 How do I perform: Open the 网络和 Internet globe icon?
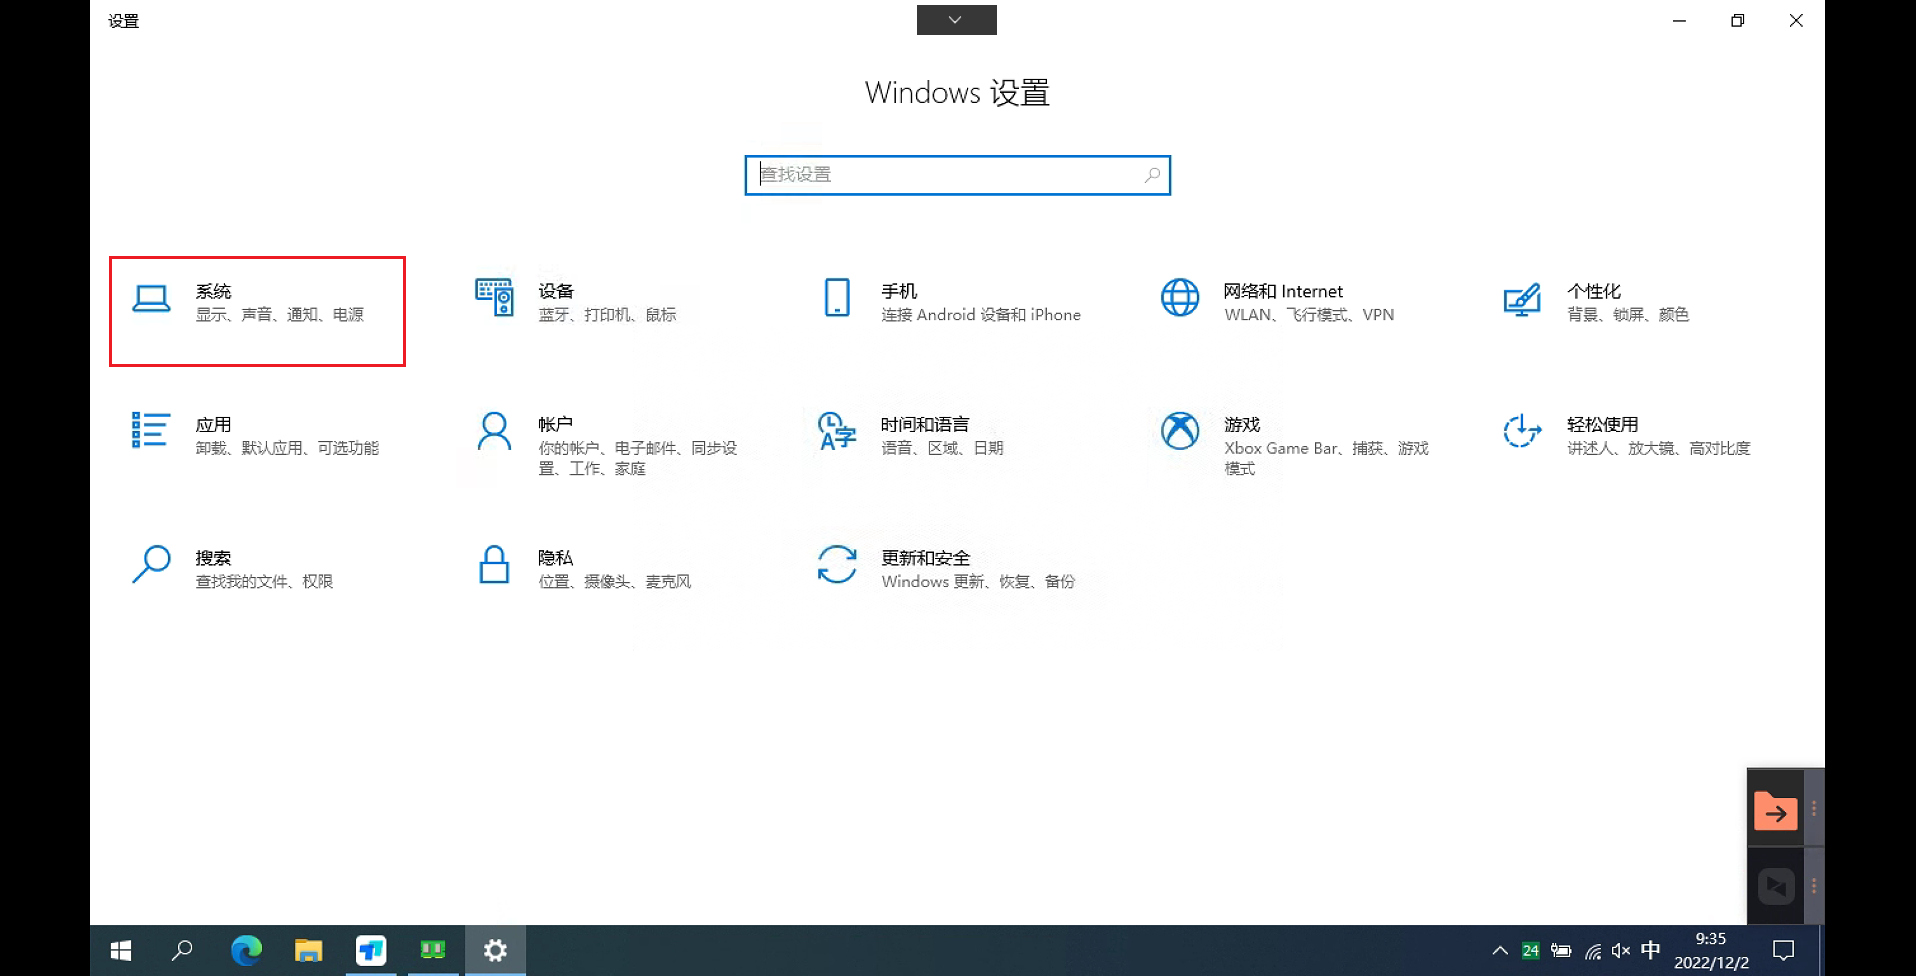tap(1180, 298)
